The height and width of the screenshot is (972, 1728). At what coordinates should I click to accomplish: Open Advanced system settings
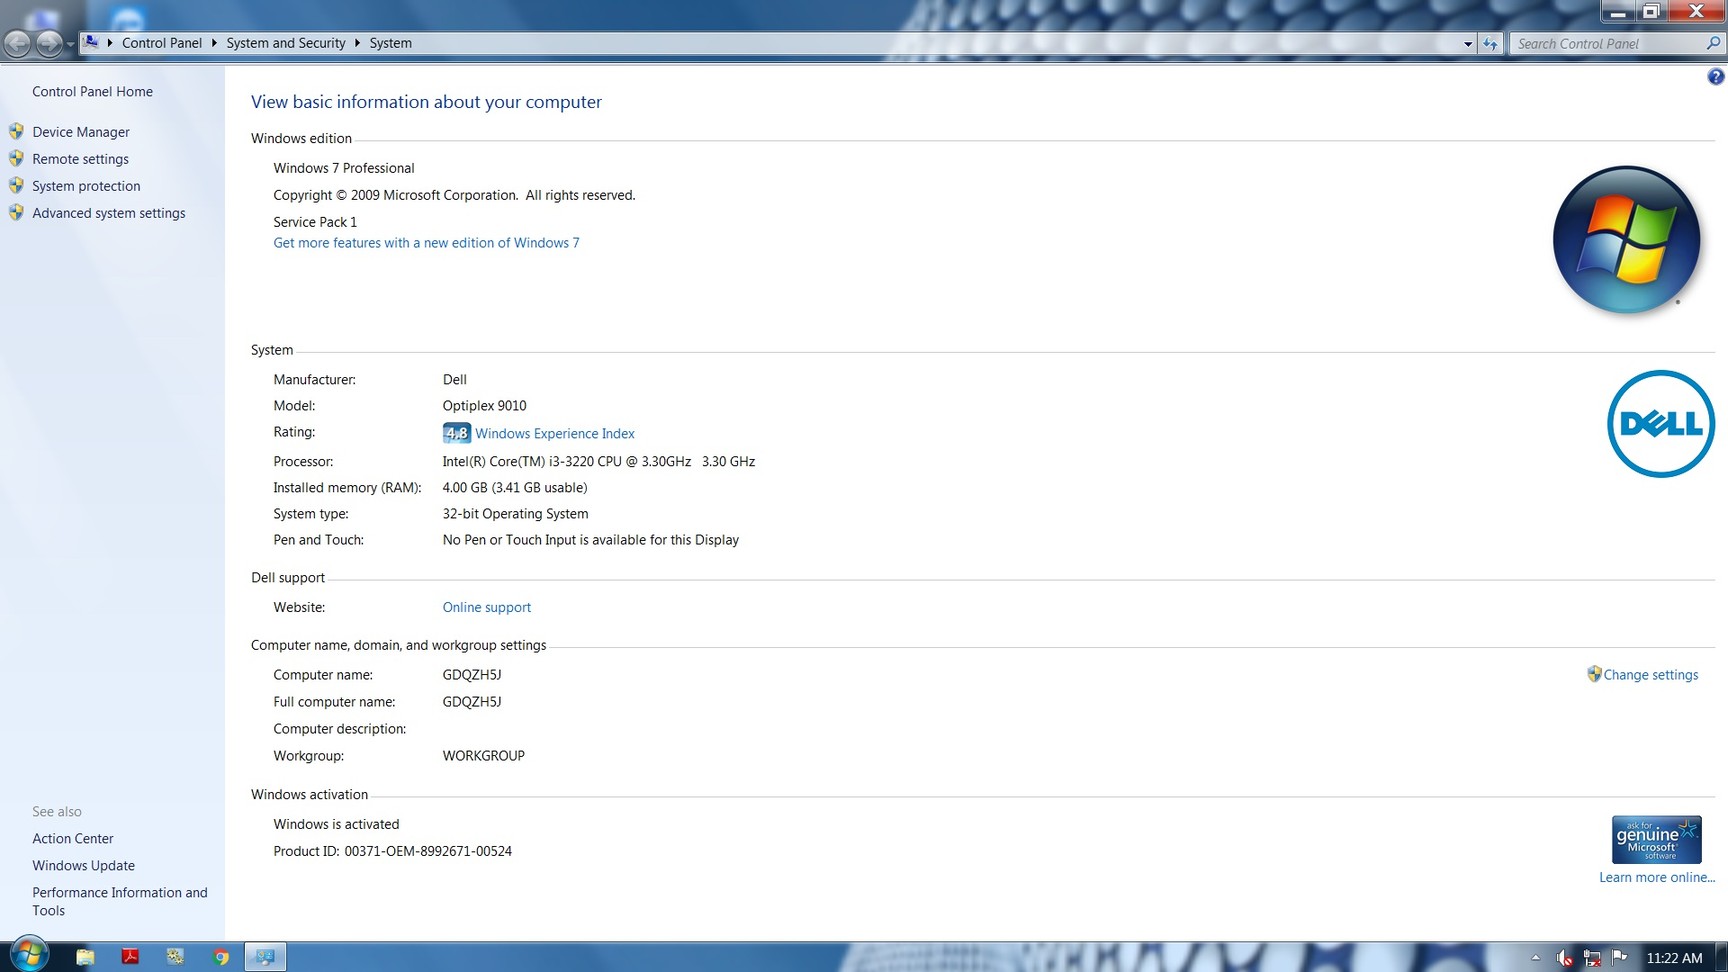(108, 213)
